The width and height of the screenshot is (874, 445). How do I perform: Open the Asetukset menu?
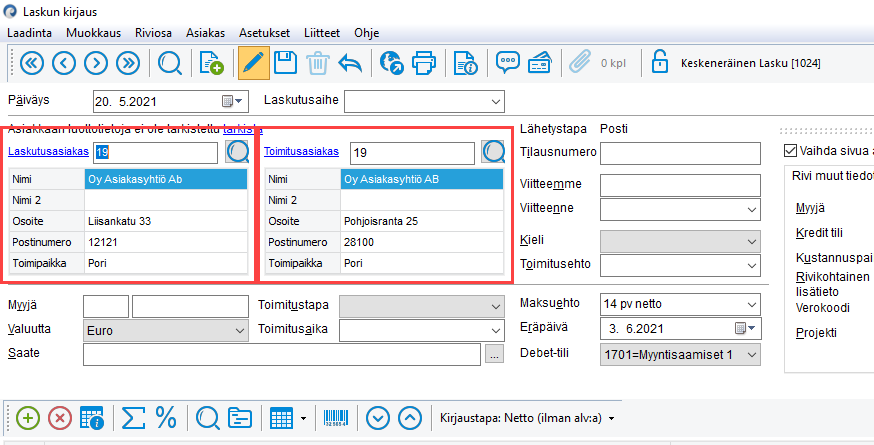pyautogui.click(x=265, y=33)
